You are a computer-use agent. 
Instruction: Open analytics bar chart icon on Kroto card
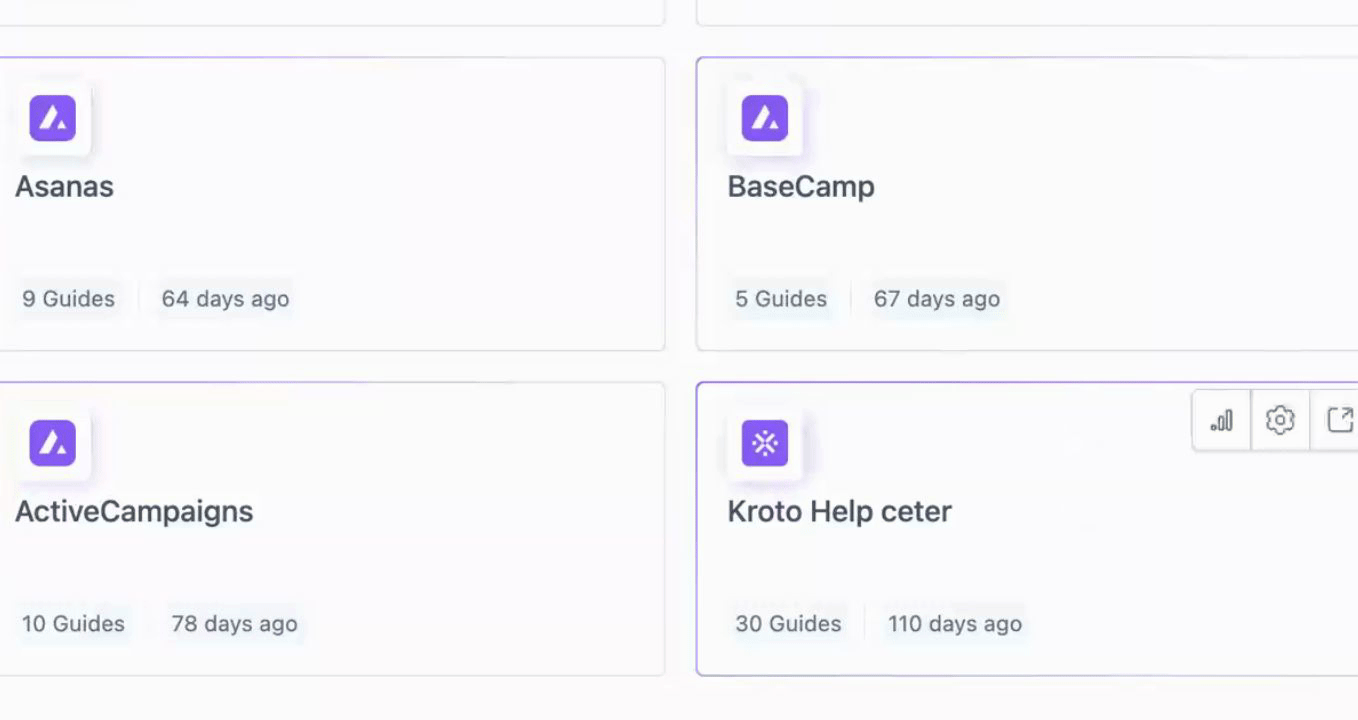click(1222, 420)
